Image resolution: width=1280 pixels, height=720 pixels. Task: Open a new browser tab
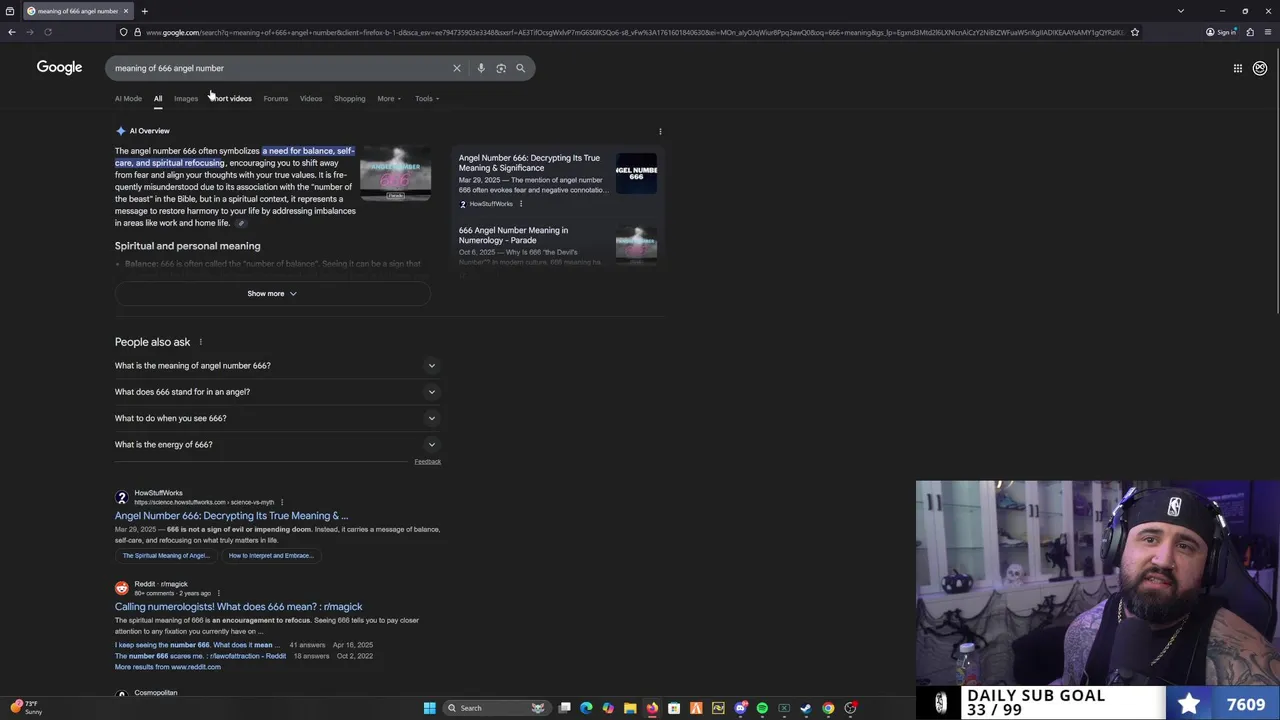click(144, 11)
